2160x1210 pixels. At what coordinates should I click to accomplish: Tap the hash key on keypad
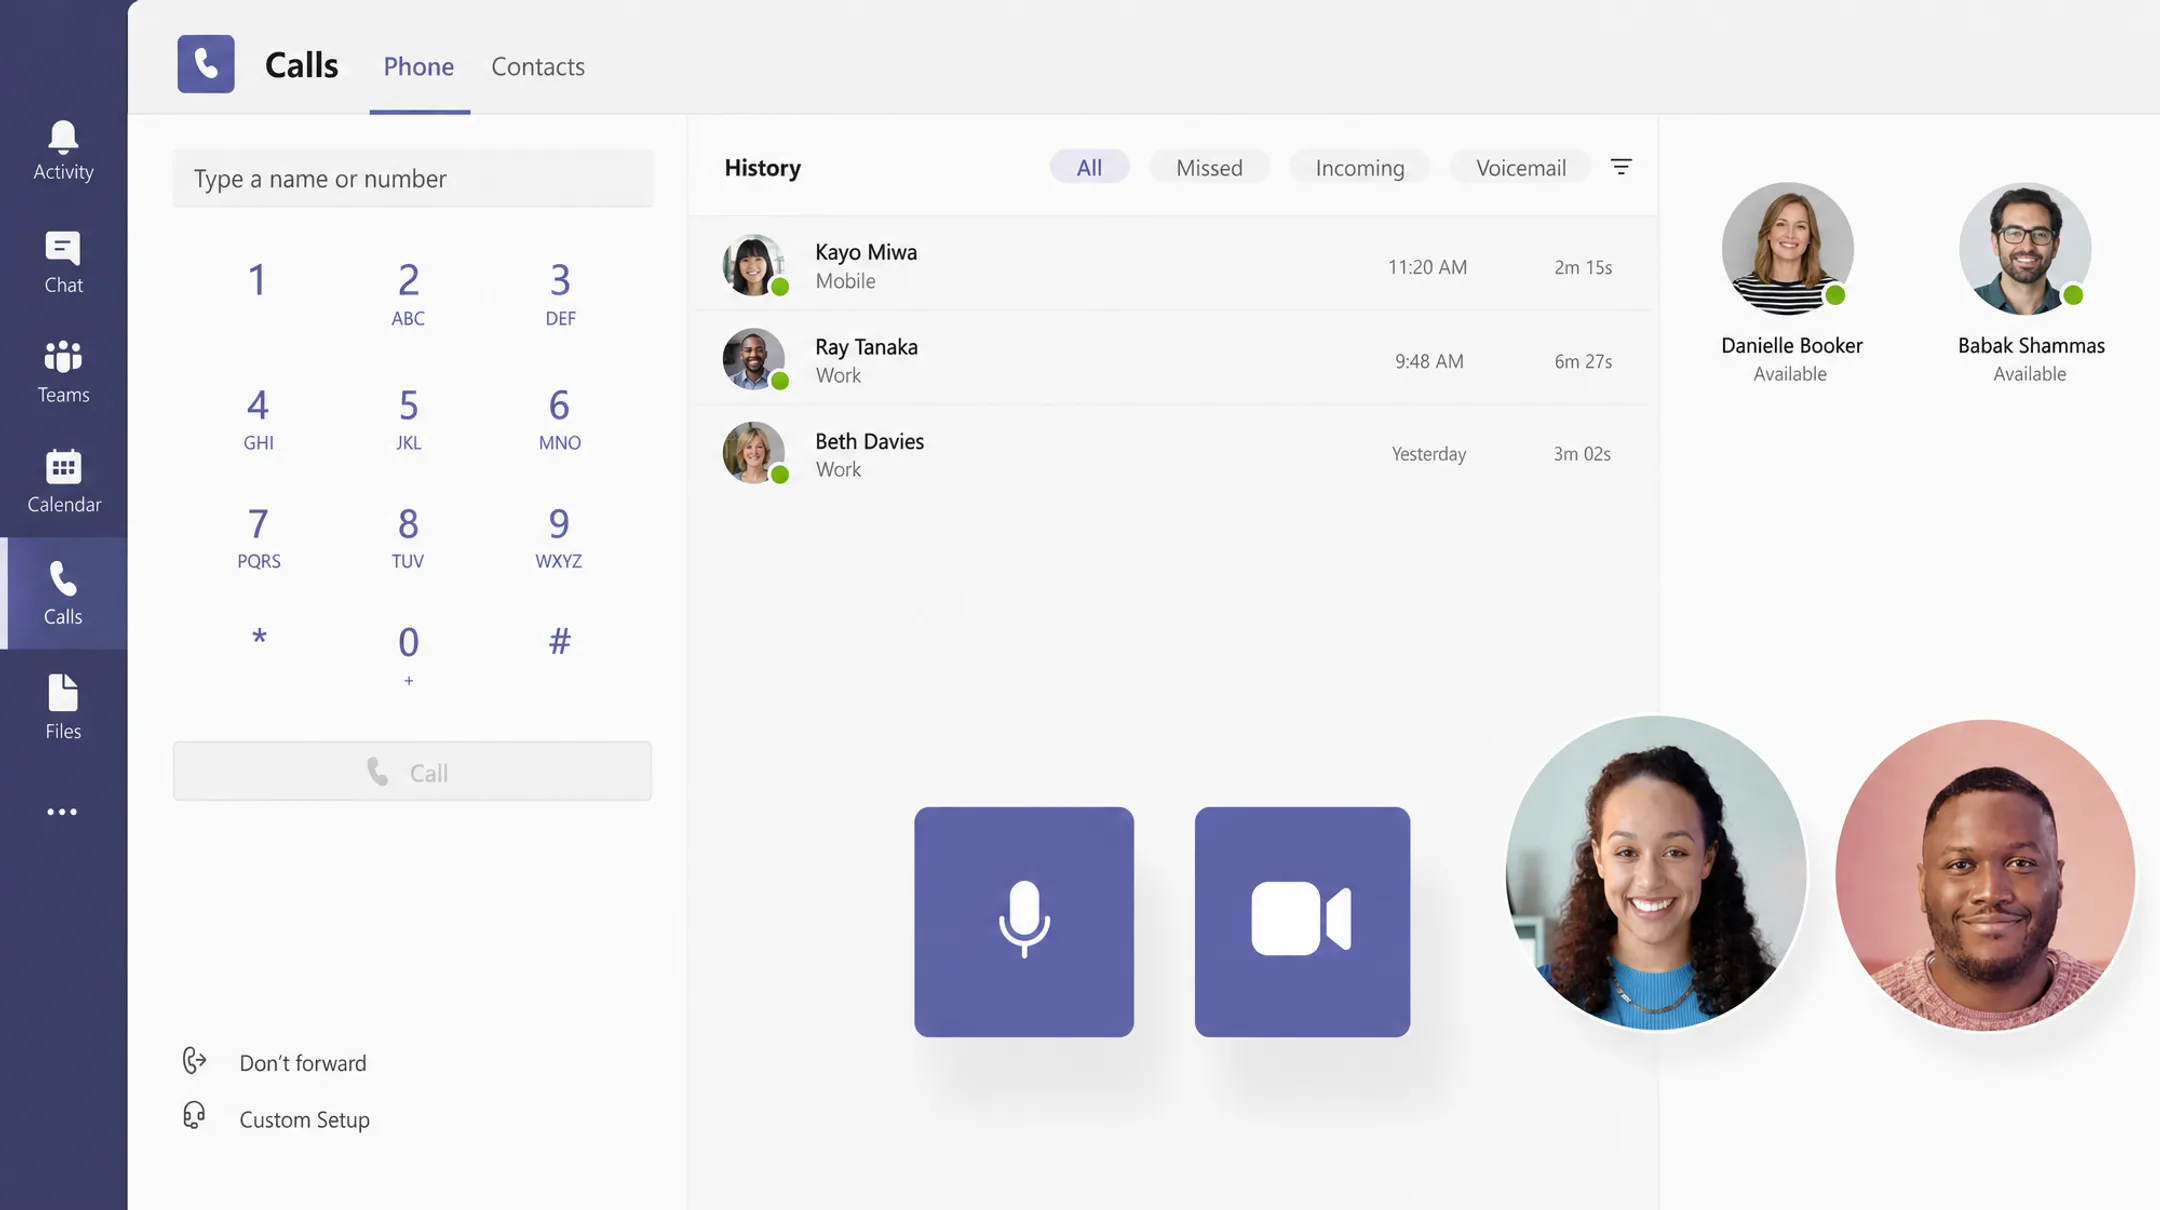click(x=560, y=640)
